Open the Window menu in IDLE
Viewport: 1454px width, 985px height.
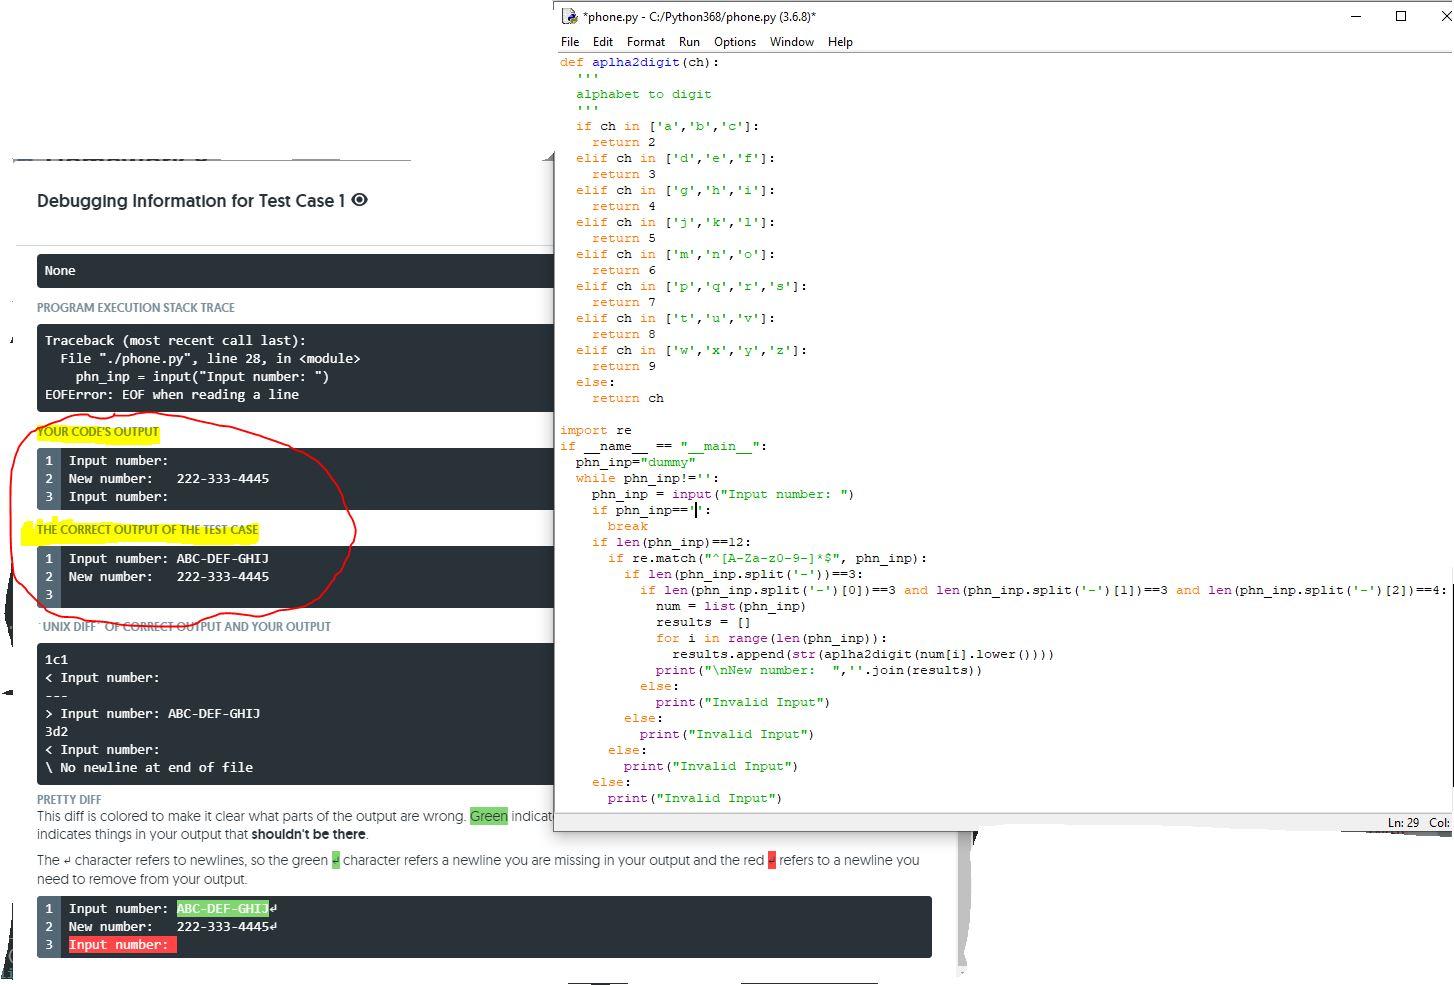(x=792, y=42)
